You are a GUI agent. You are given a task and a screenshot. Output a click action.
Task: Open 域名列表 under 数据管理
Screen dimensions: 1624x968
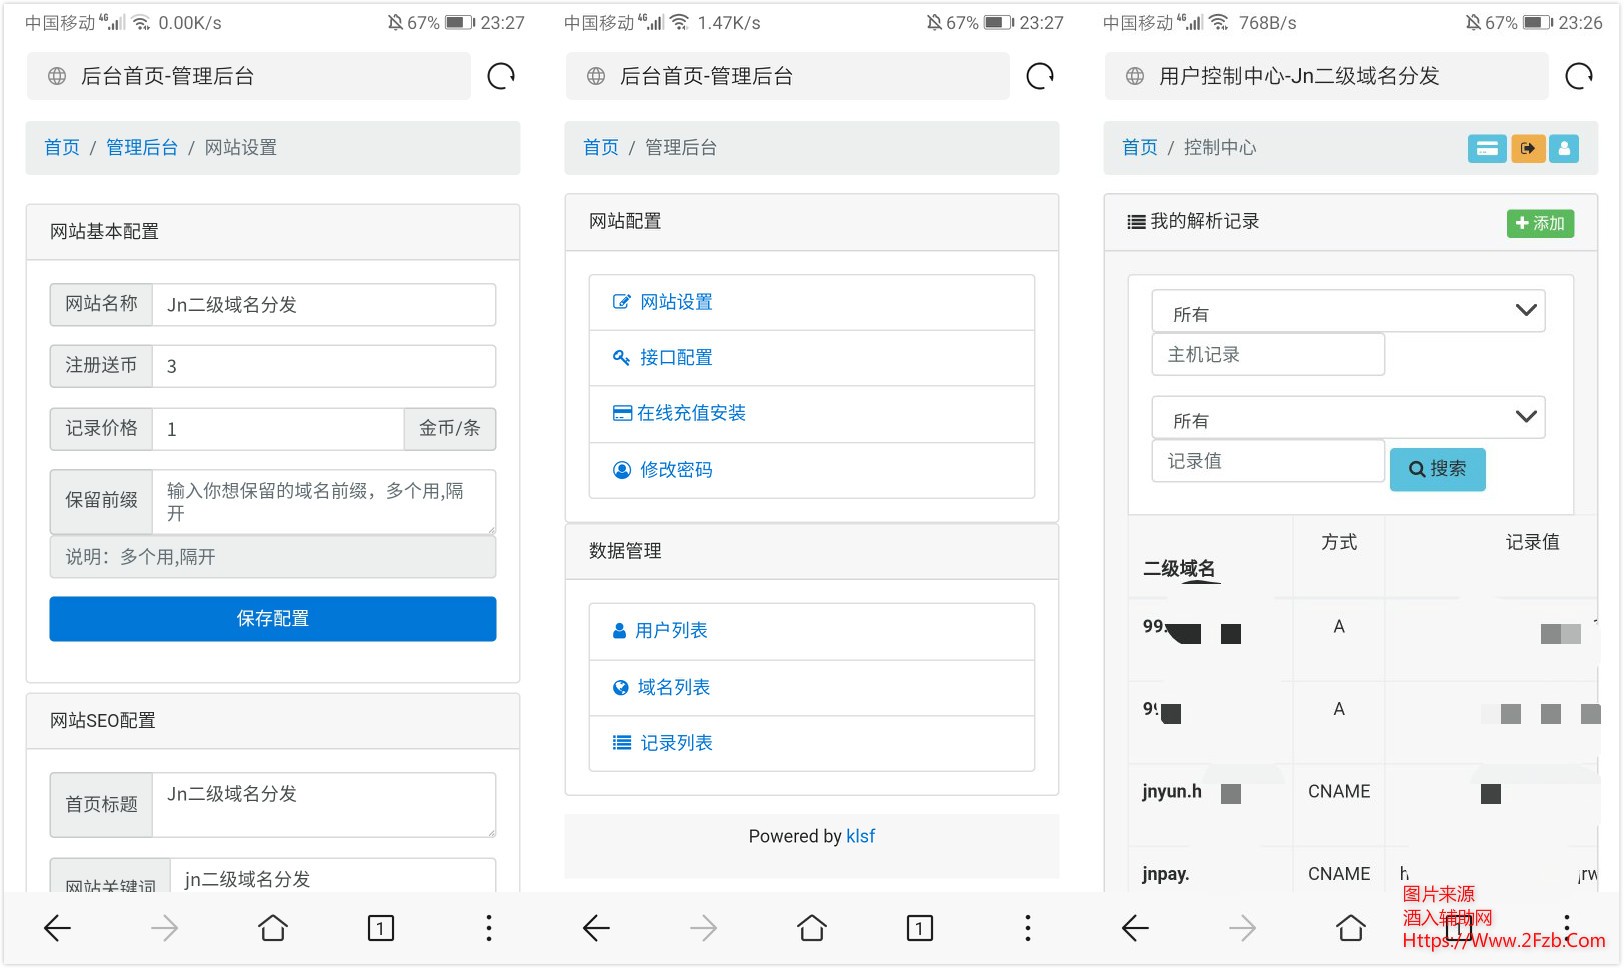pos(812,688)
